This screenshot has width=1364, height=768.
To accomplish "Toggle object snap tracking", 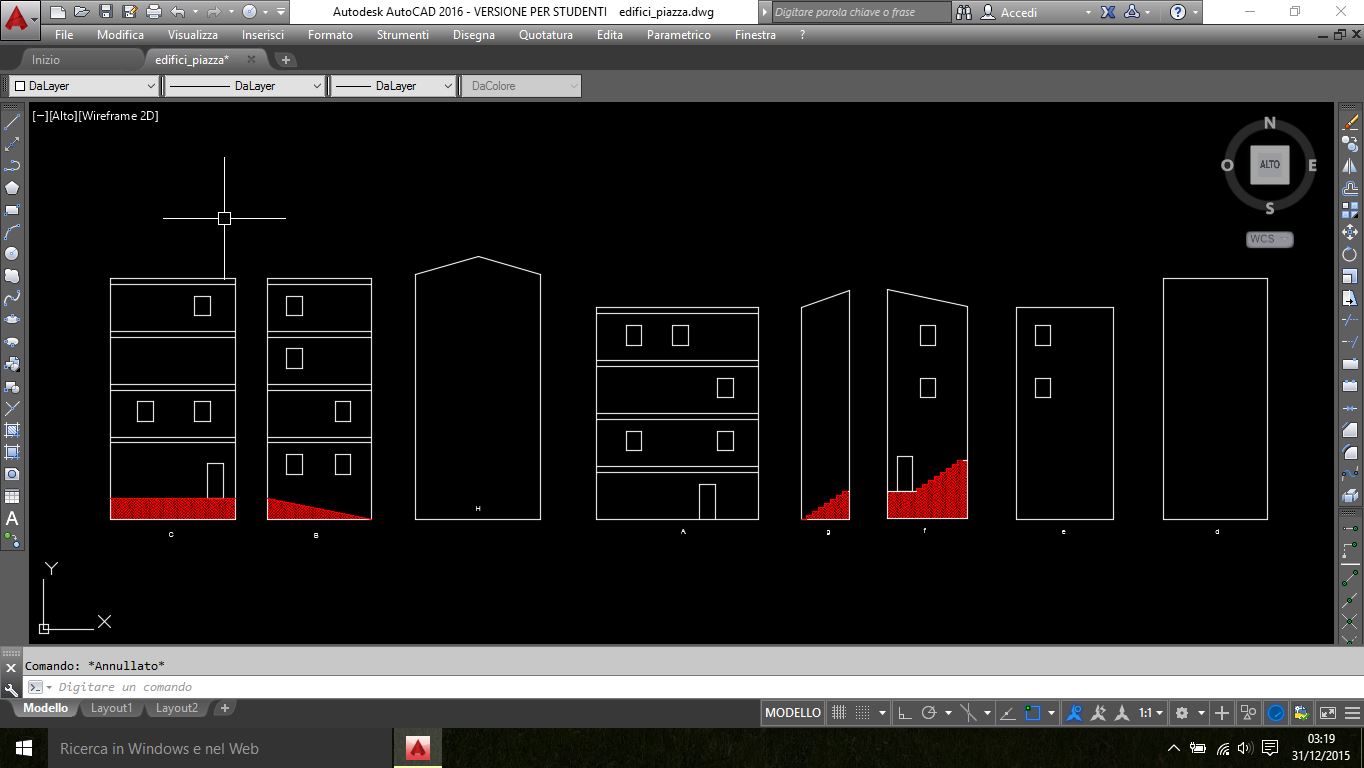I will (x=1008, y=713).
